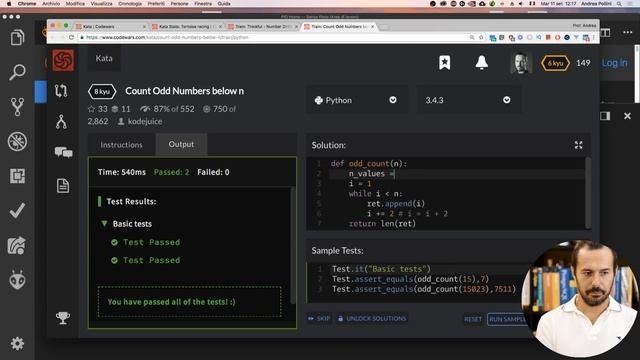Click the 6 kyu rank badge

point(555,63)
